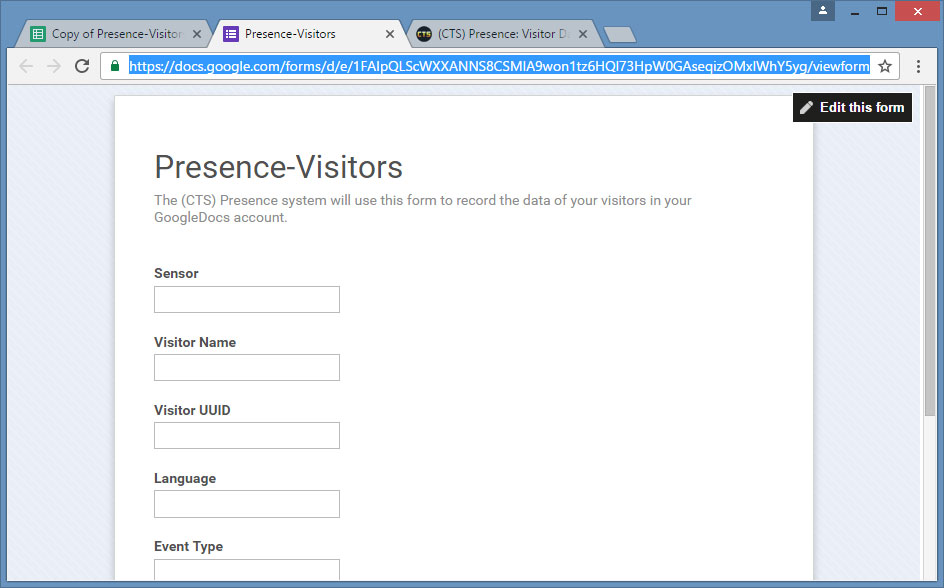Select the Language text field
The width and height of the screenshot is (944, 588).
tap(247, 504)
